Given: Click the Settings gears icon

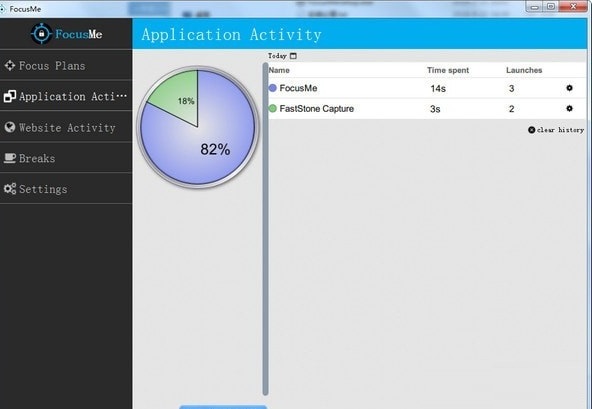Looking at the screenshot, I should [x=10, y=188].
